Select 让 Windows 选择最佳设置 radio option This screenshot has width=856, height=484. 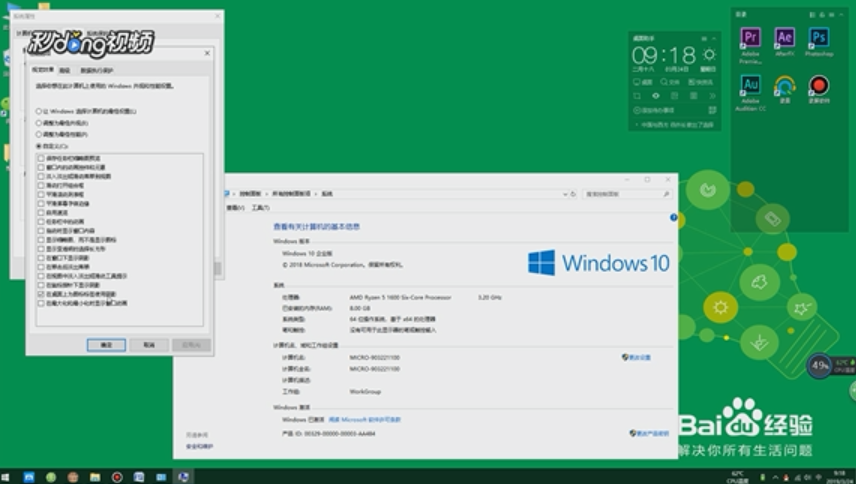tap(87, 111)
